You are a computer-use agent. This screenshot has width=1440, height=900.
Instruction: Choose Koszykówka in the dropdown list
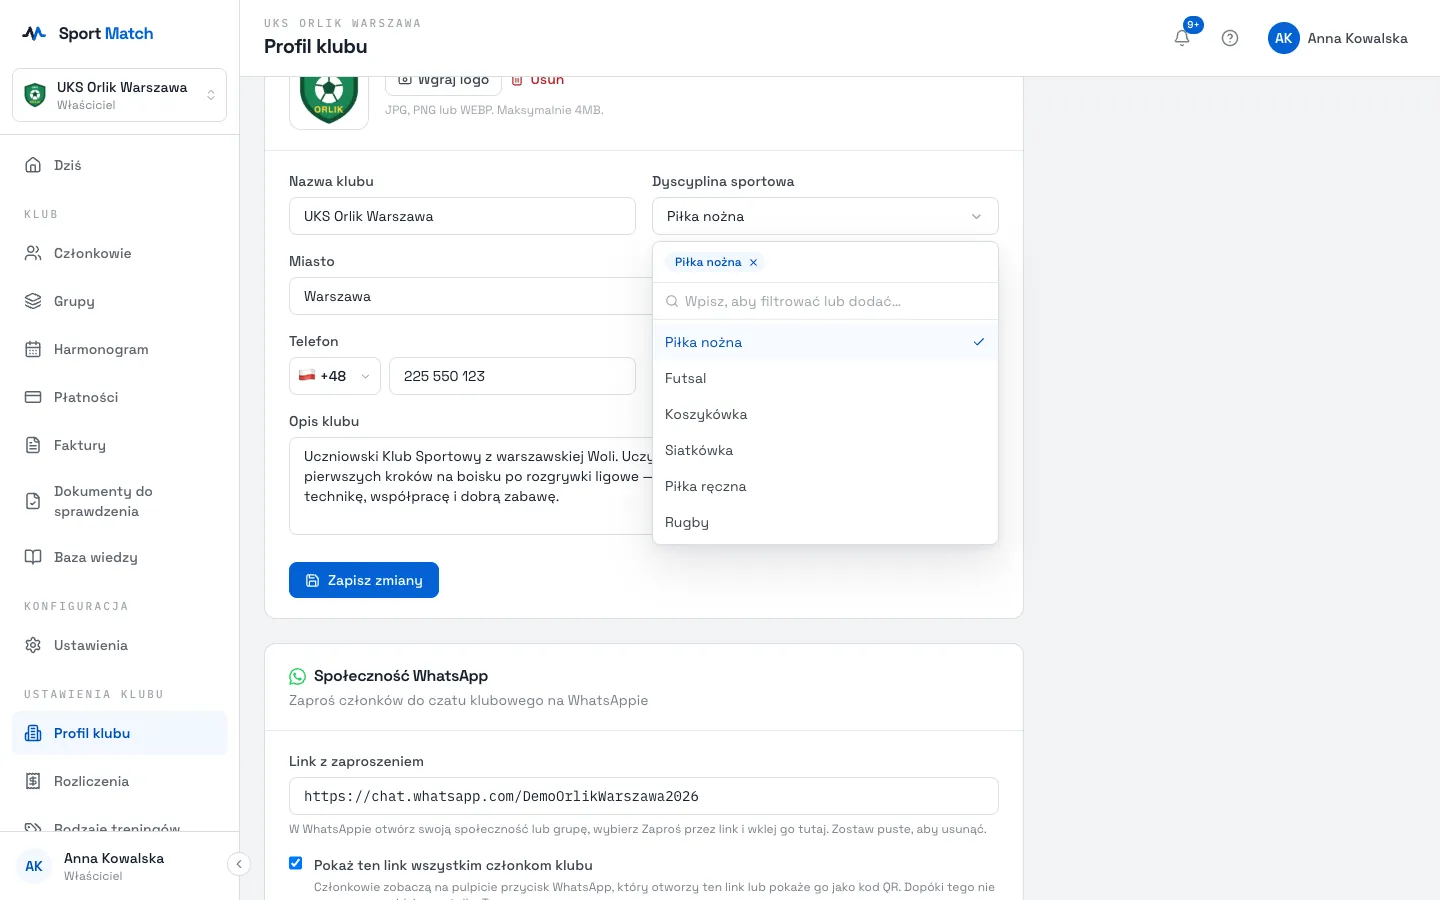[825, 414]
